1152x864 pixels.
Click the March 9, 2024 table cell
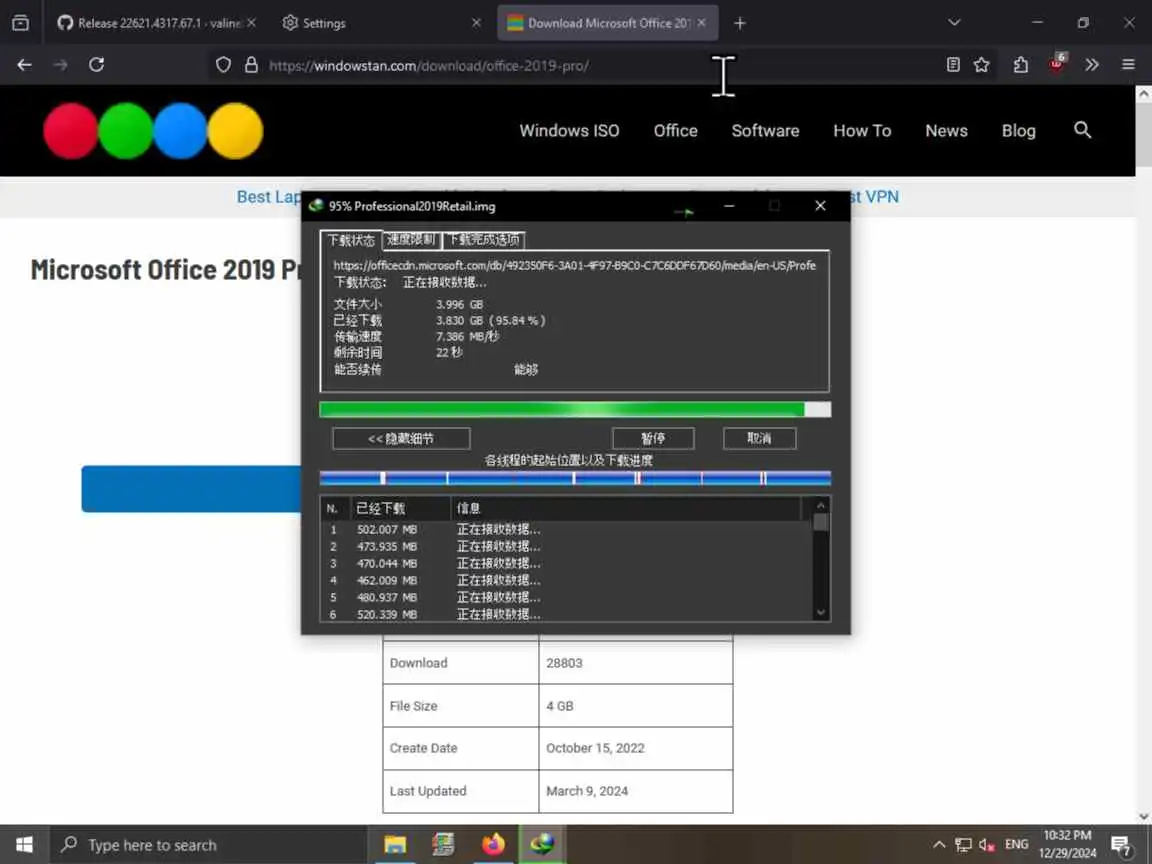636,791
